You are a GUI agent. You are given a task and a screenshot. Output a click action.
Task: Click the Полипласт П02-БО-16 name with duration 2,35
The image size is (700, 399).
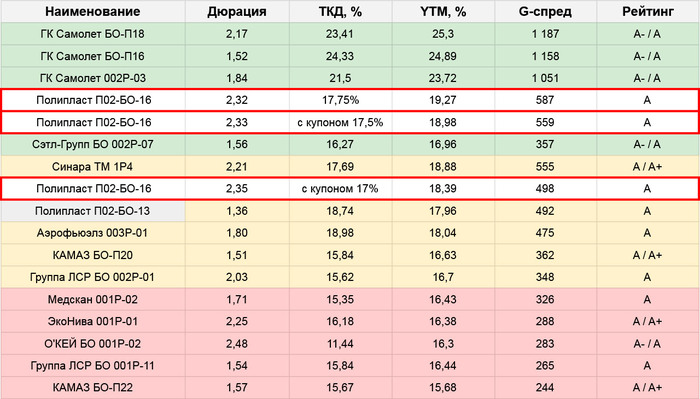94,189
